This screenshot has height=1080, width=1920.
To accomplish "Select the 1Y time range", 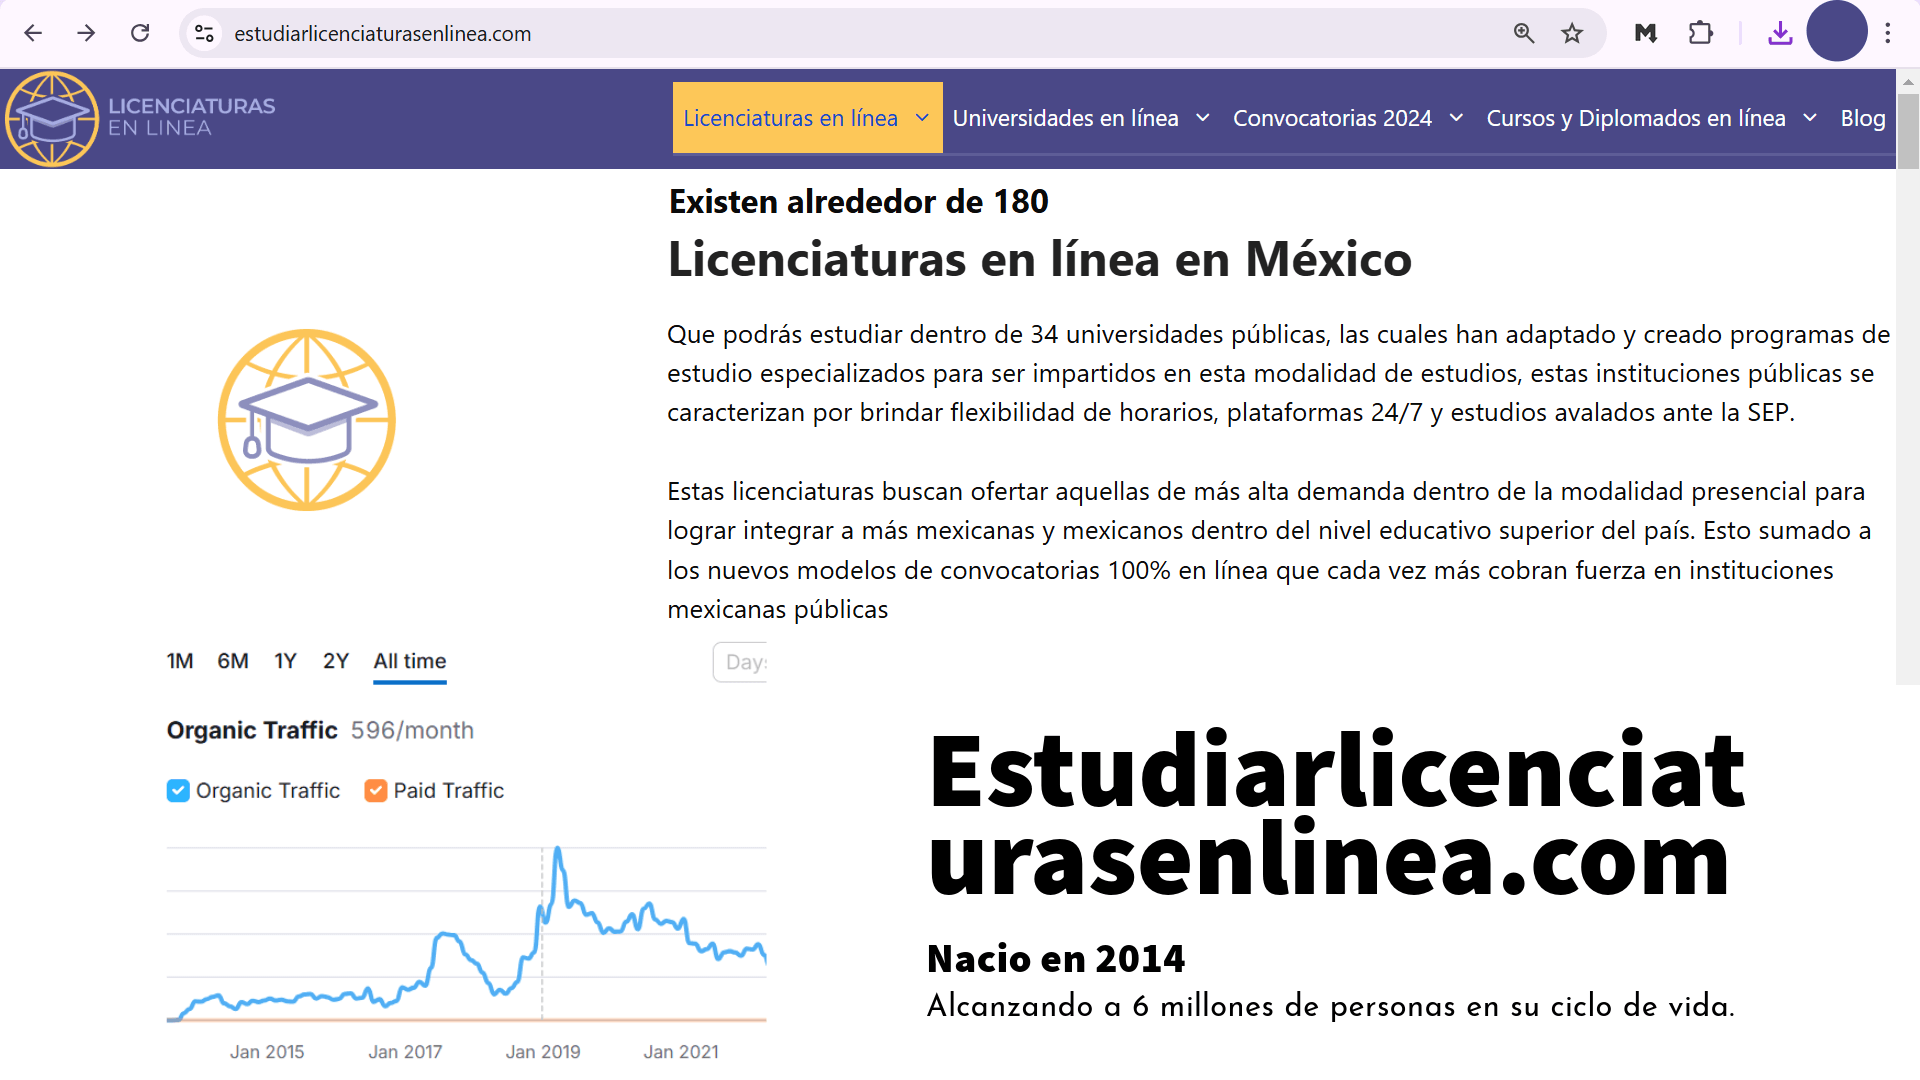I will point(285,661).
